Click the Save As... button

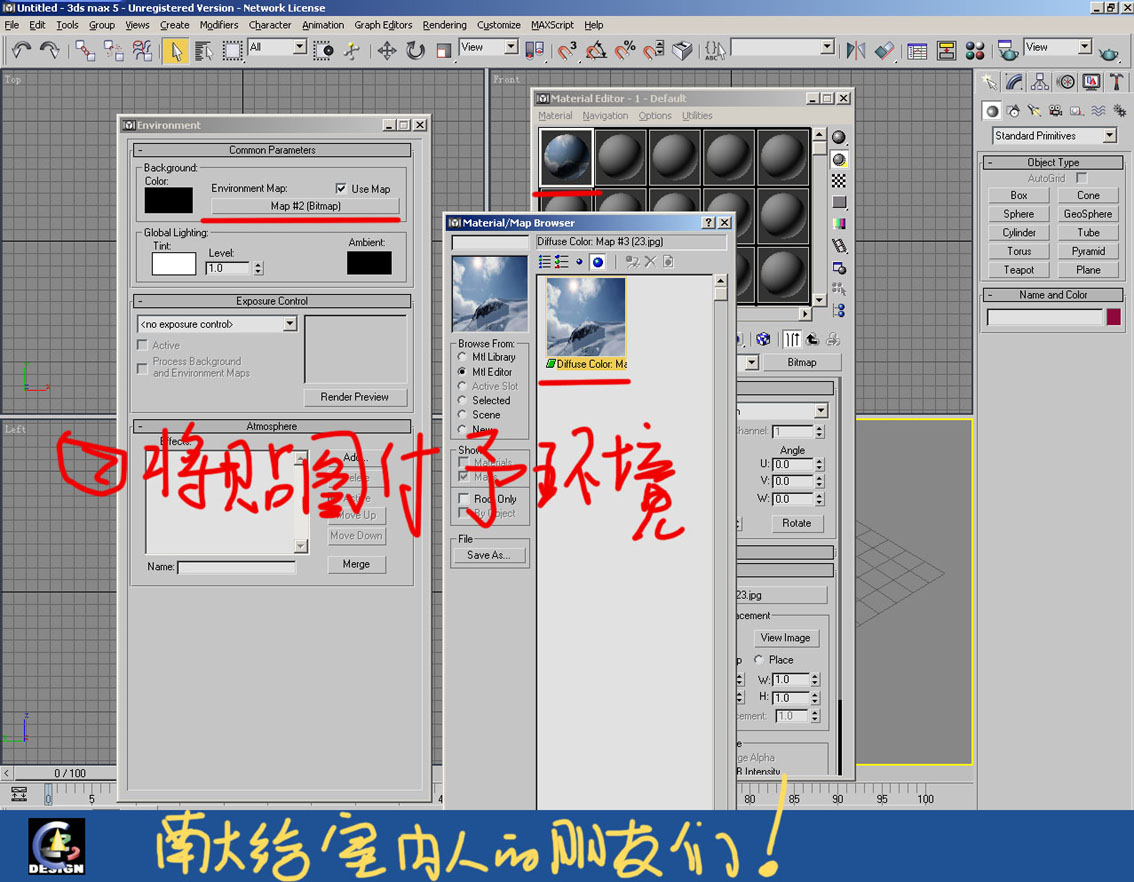pyautogui.click(x=489, y=555)
